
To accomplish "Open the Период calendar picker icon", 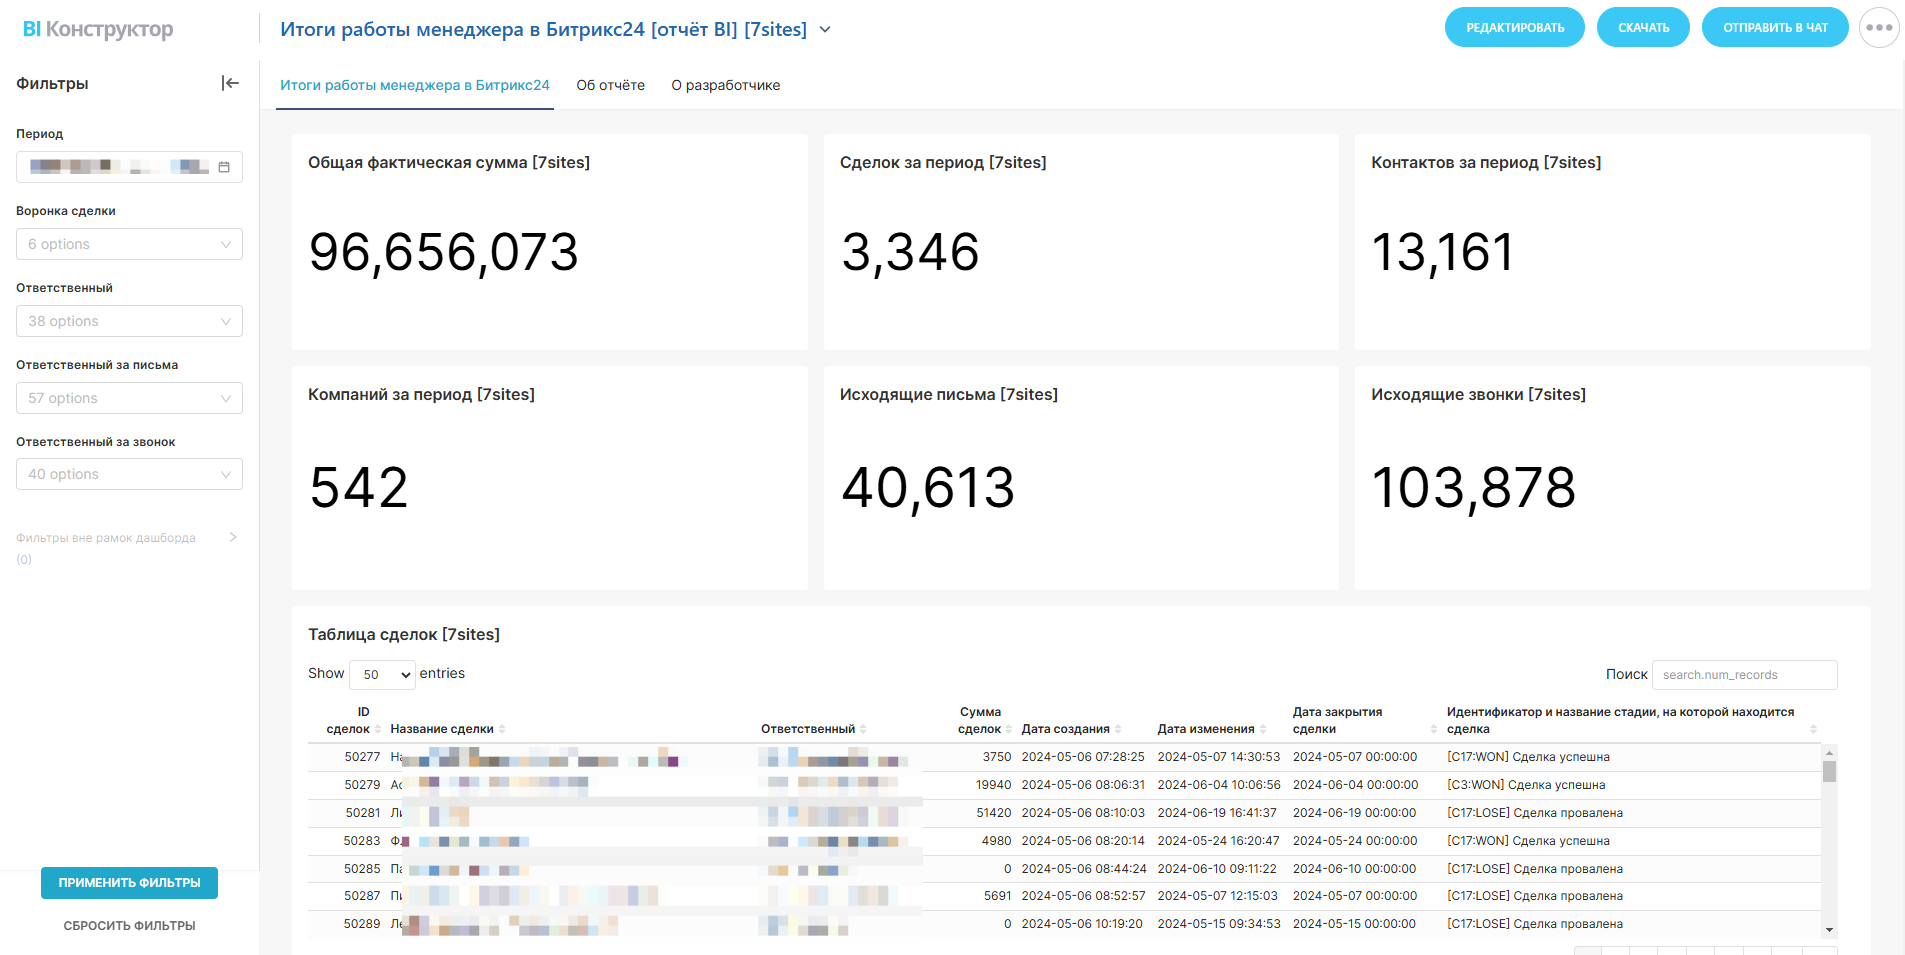I will point(224,167).
